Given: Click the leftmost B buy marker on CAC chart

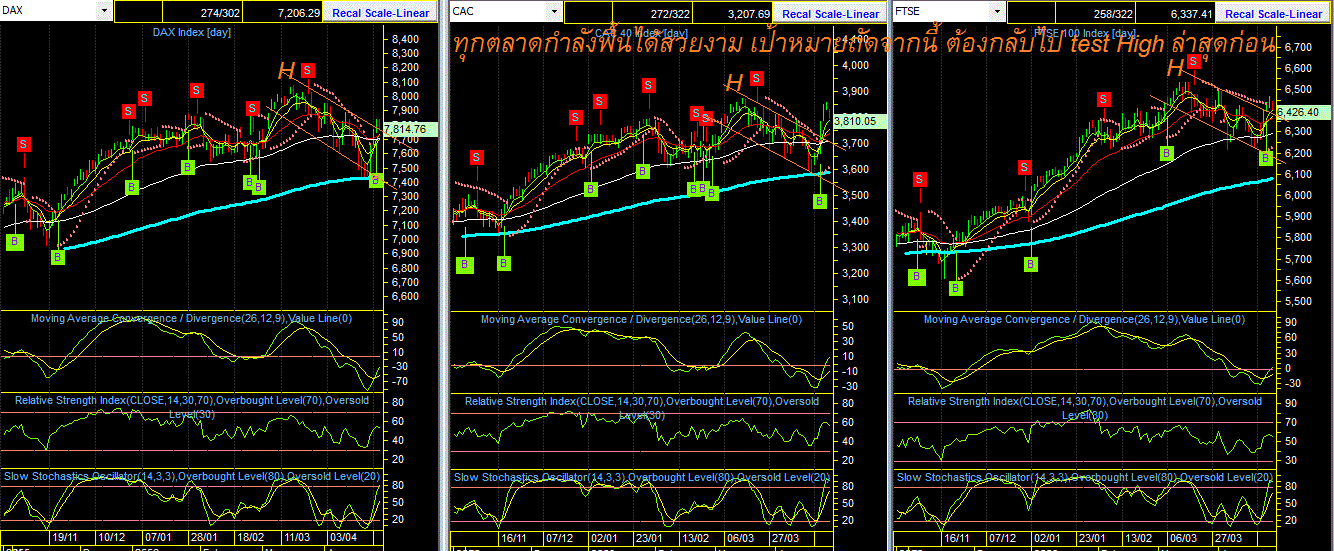Looking at the screenshot, I should pos(466,264).
